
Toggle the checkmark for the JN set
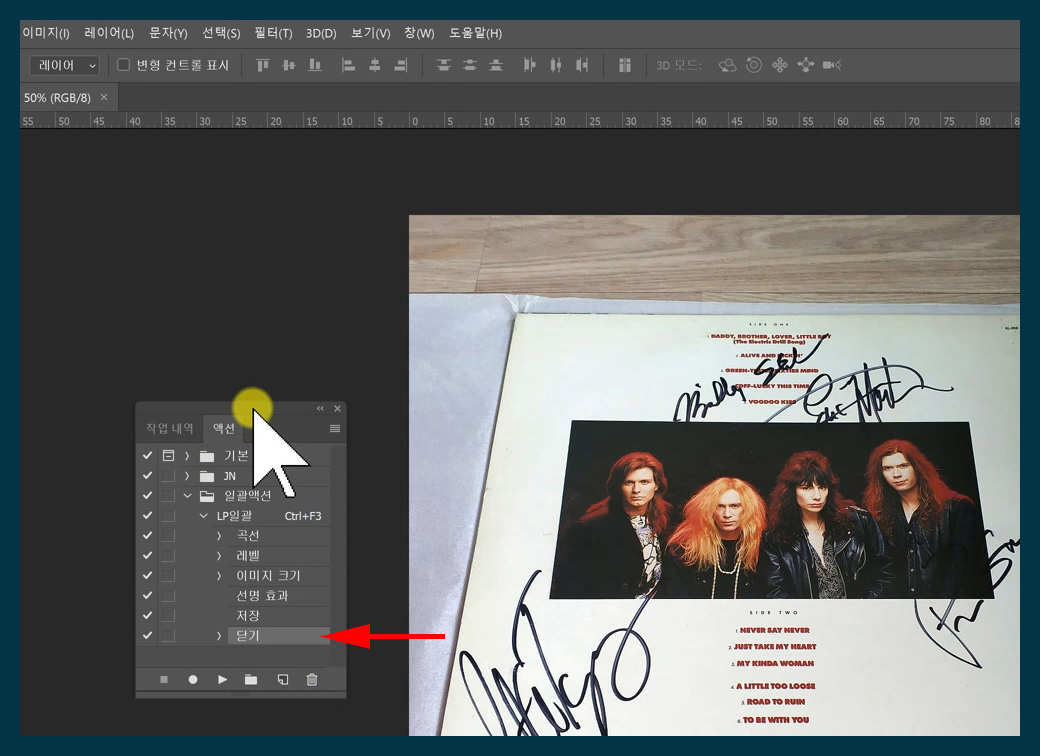click(147, 475)
